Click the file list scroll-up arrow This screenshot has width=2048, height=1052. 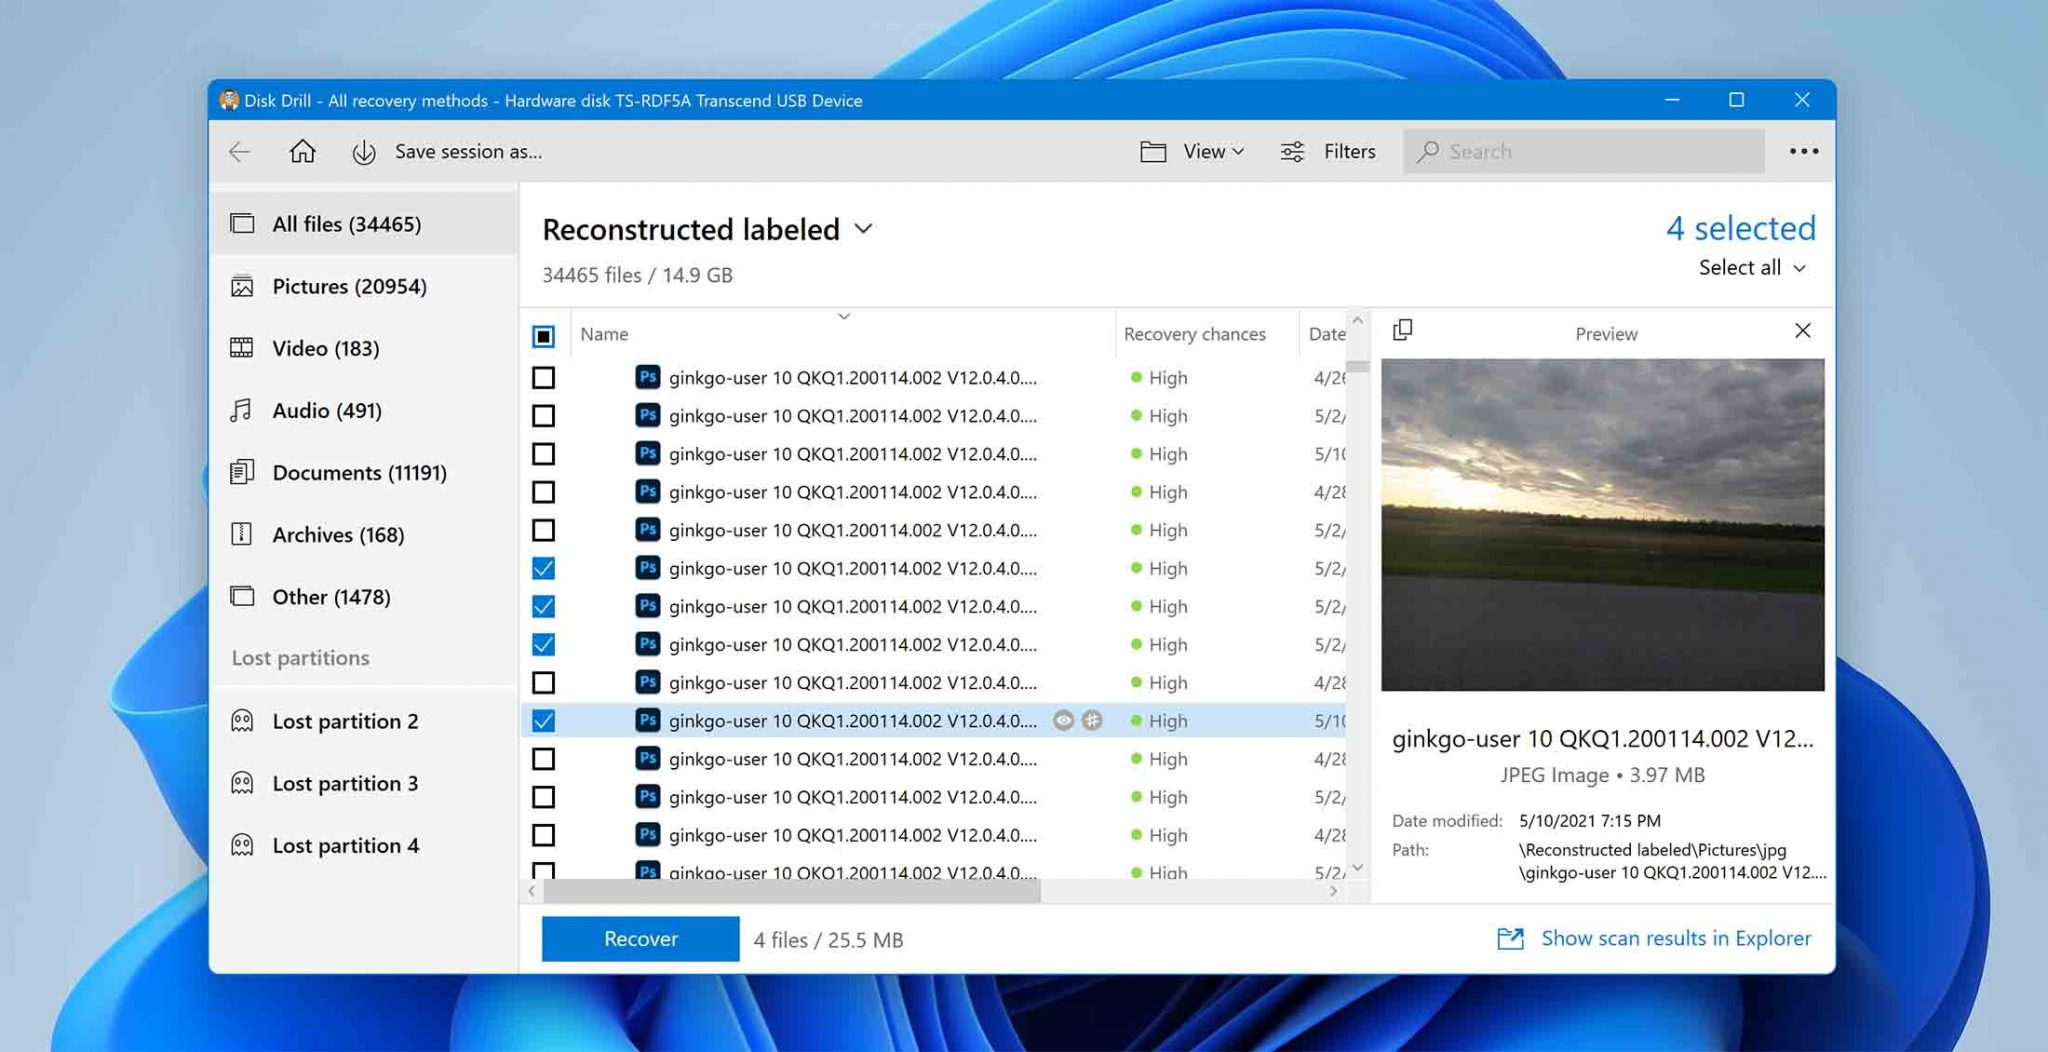(x=1357, y=320)
